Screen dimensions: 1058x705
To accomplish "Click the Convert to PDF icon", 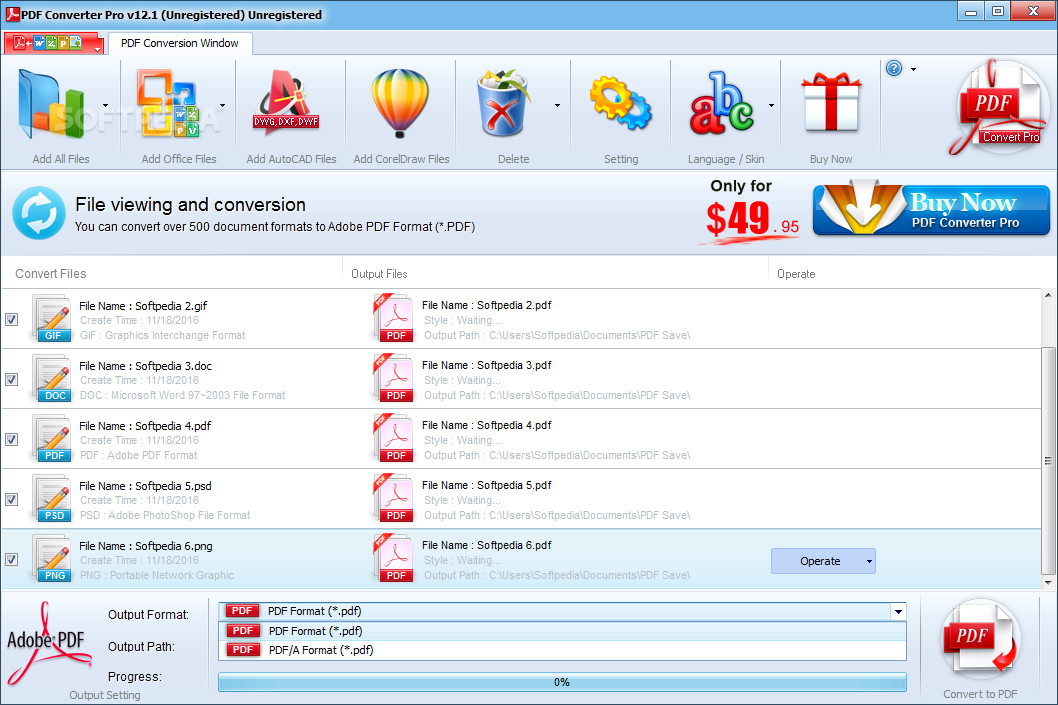I will coord(980,640).
